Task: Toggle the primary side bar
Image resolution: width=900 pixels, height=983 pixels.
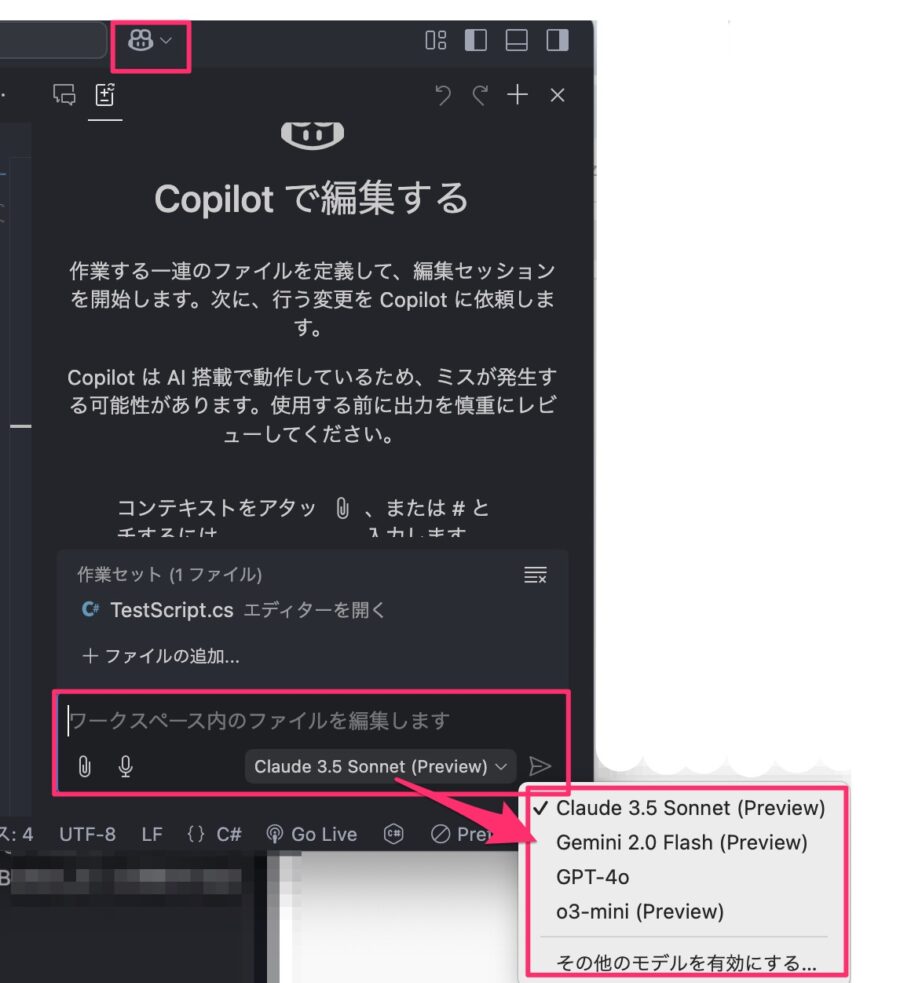Action: [x=476, y=40]
